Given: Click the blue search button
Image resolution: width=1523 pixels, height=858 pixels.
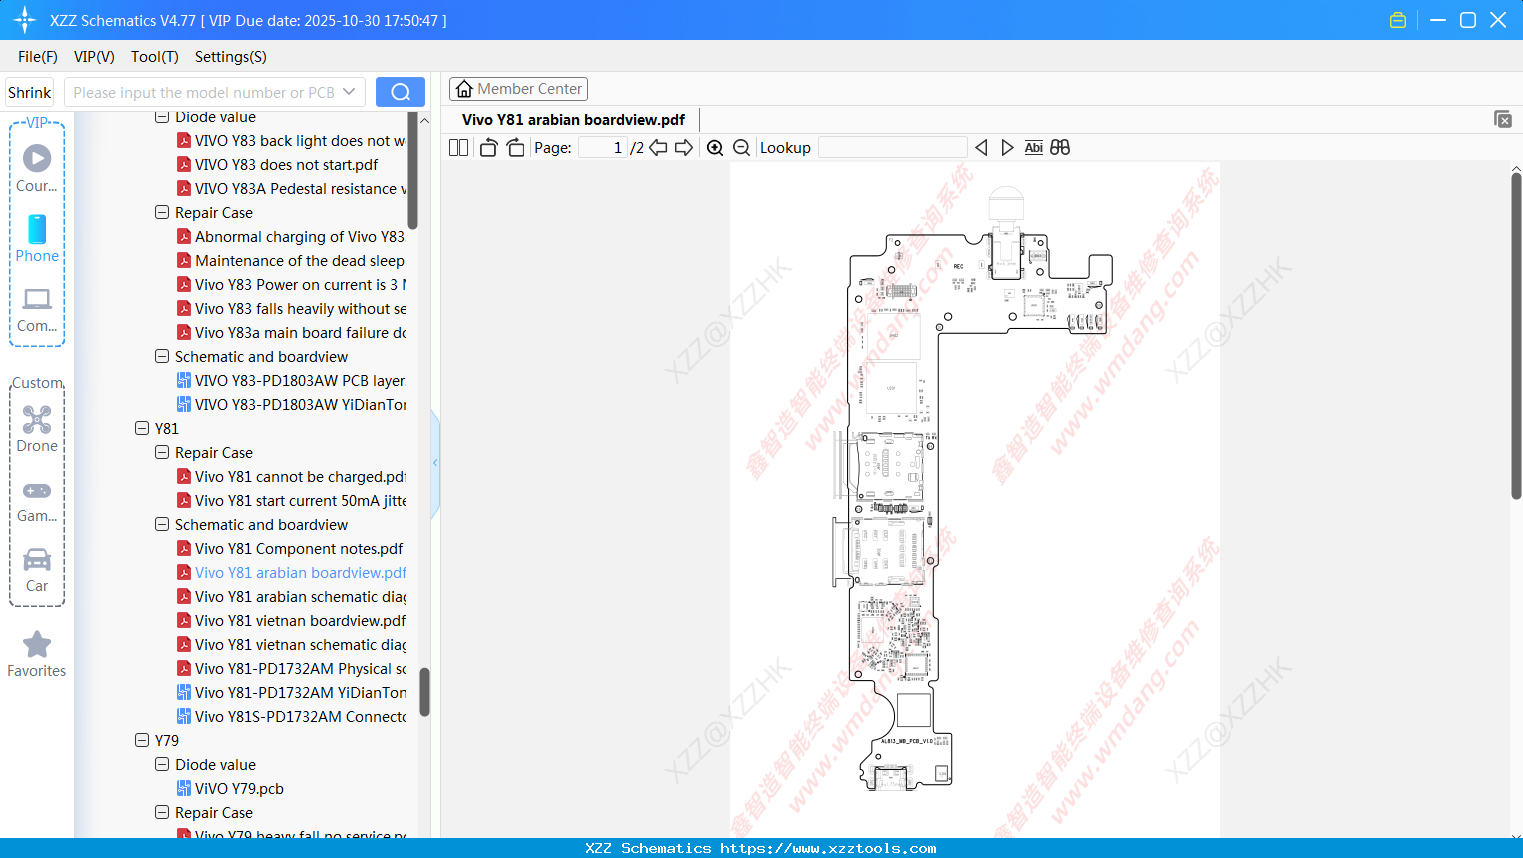Looking at the screenshot, I should 400,92.
